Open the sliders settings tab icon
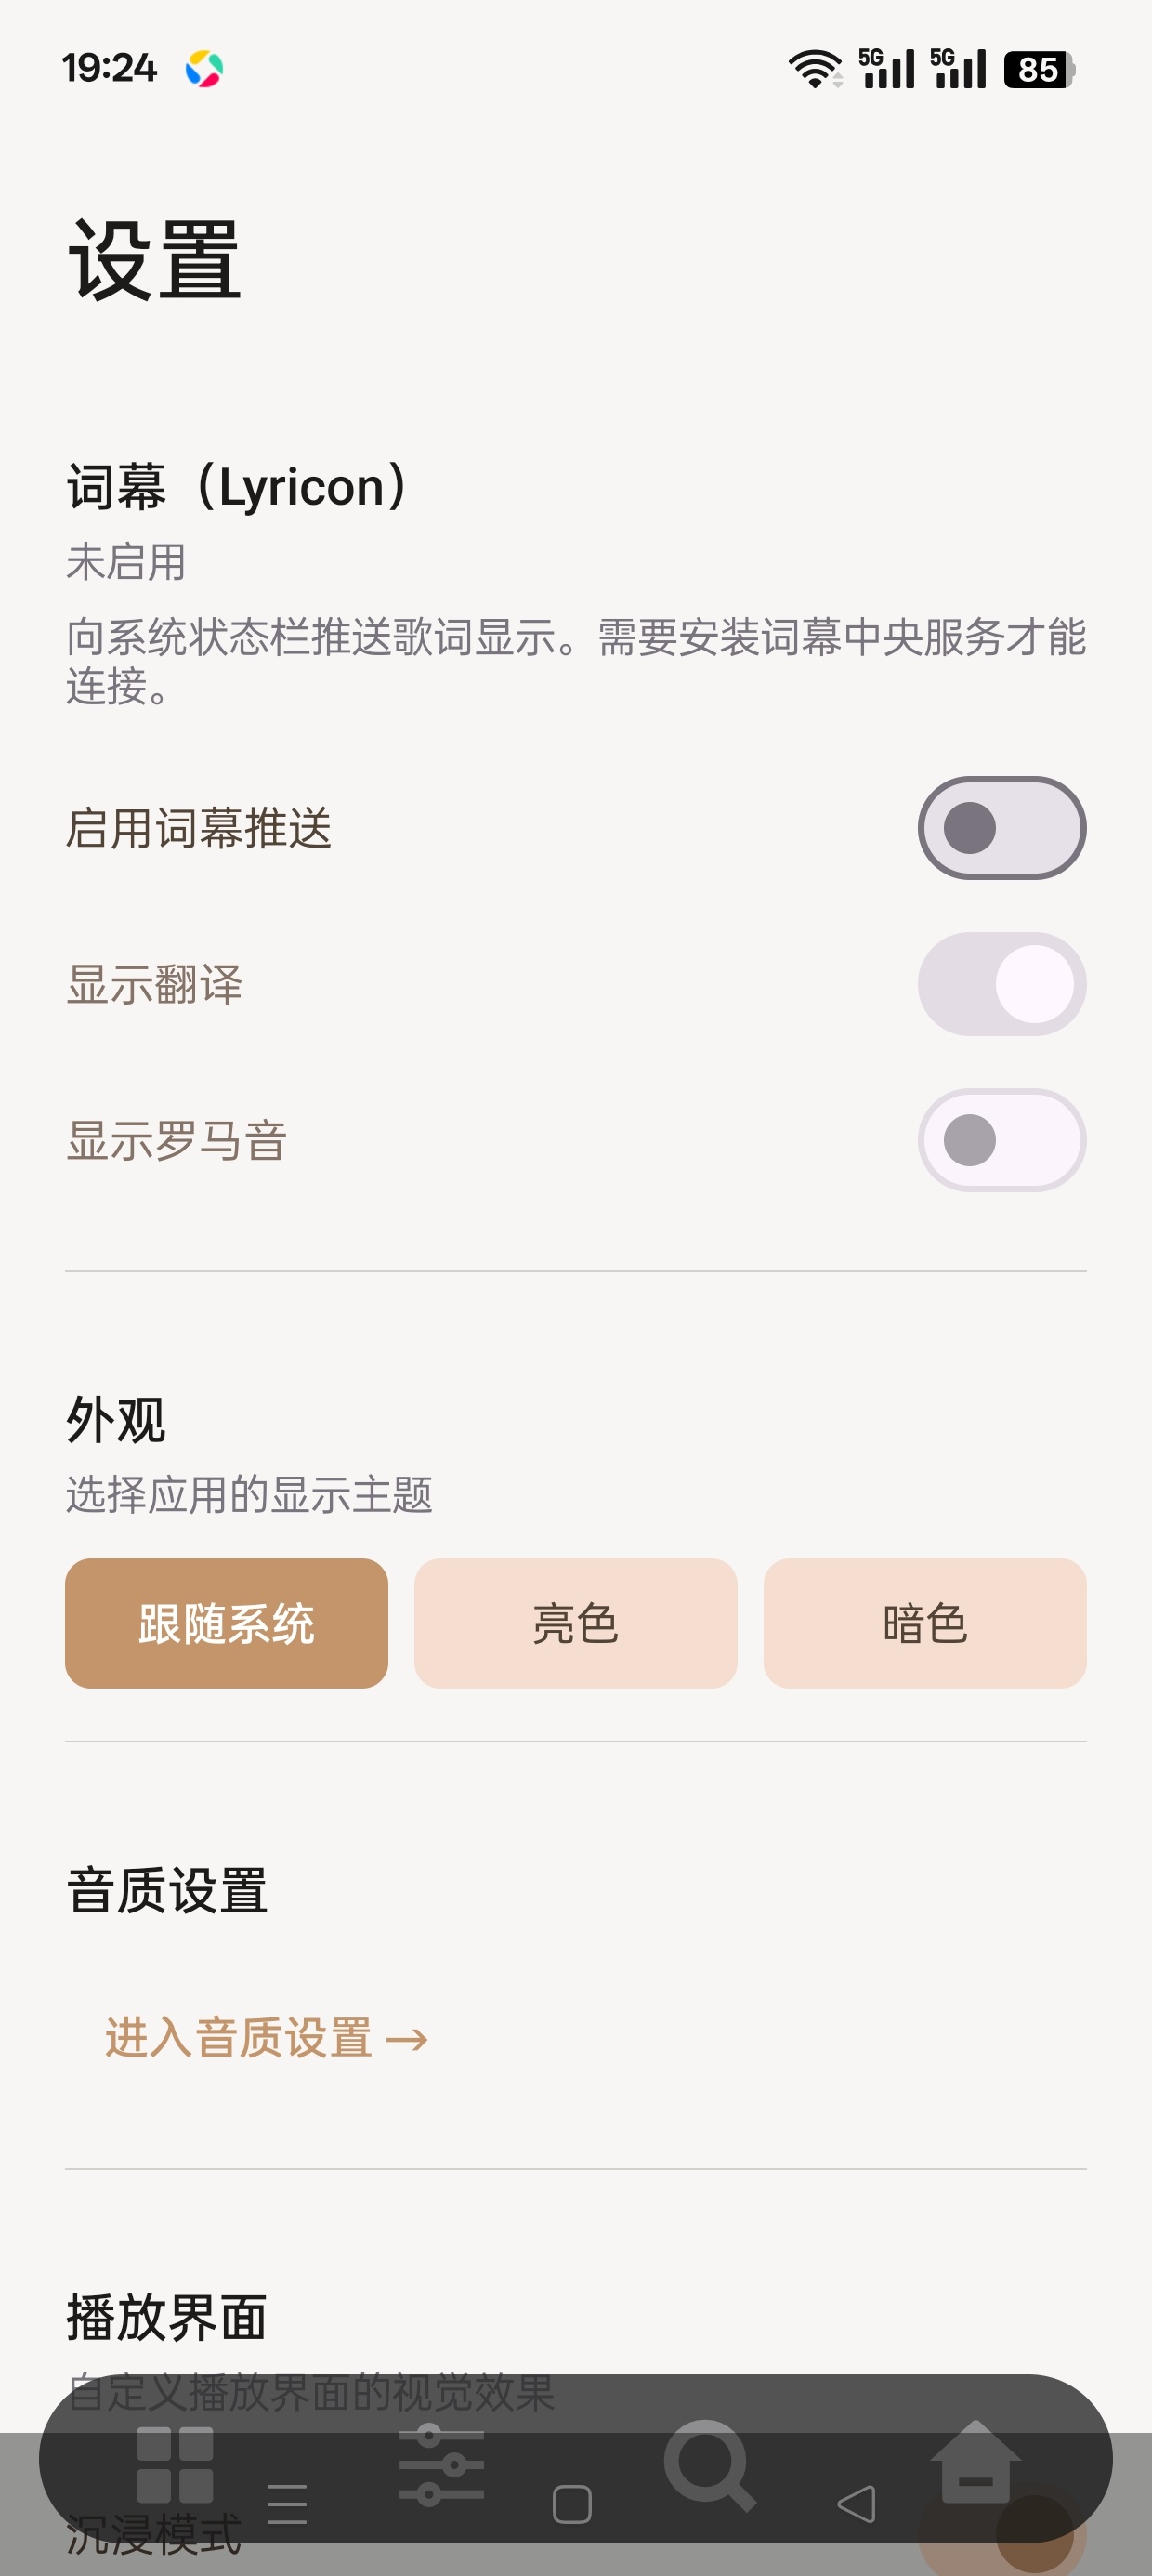This screenshot has height=2576, width=1152. pos(441,2464)
